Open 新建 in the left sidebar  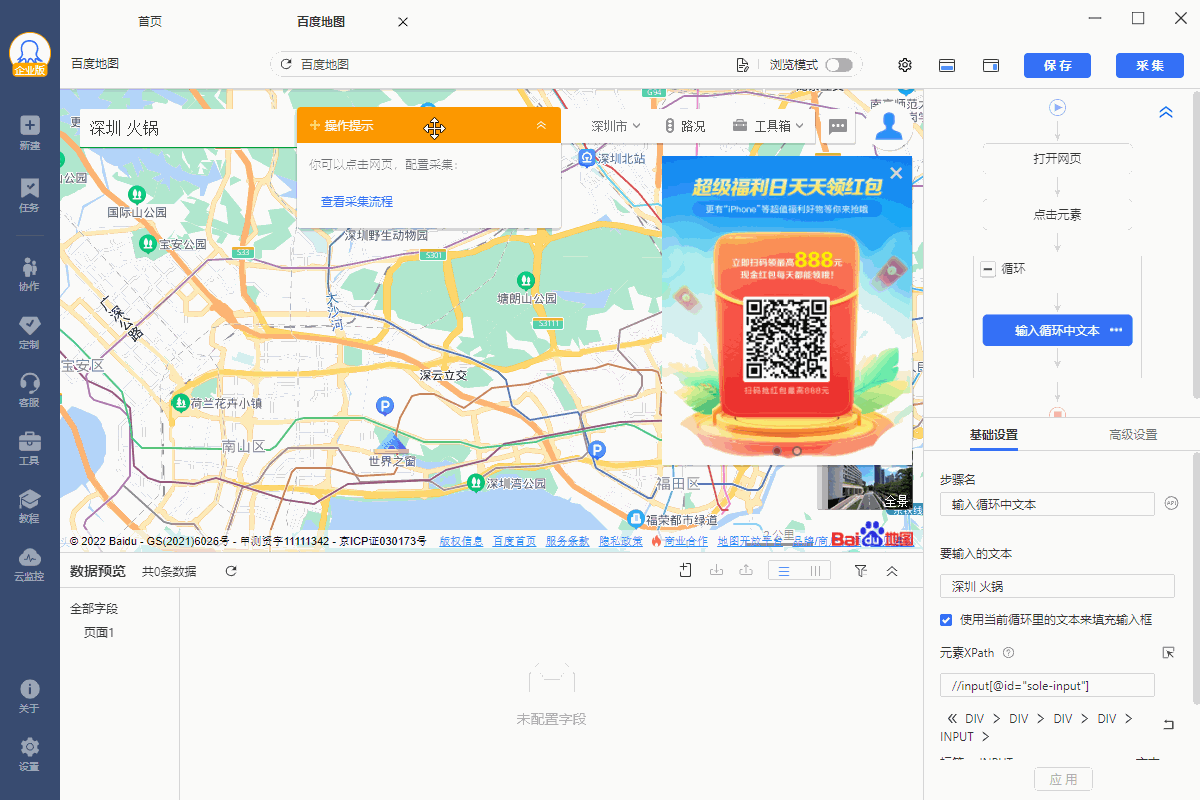point(30,132)
